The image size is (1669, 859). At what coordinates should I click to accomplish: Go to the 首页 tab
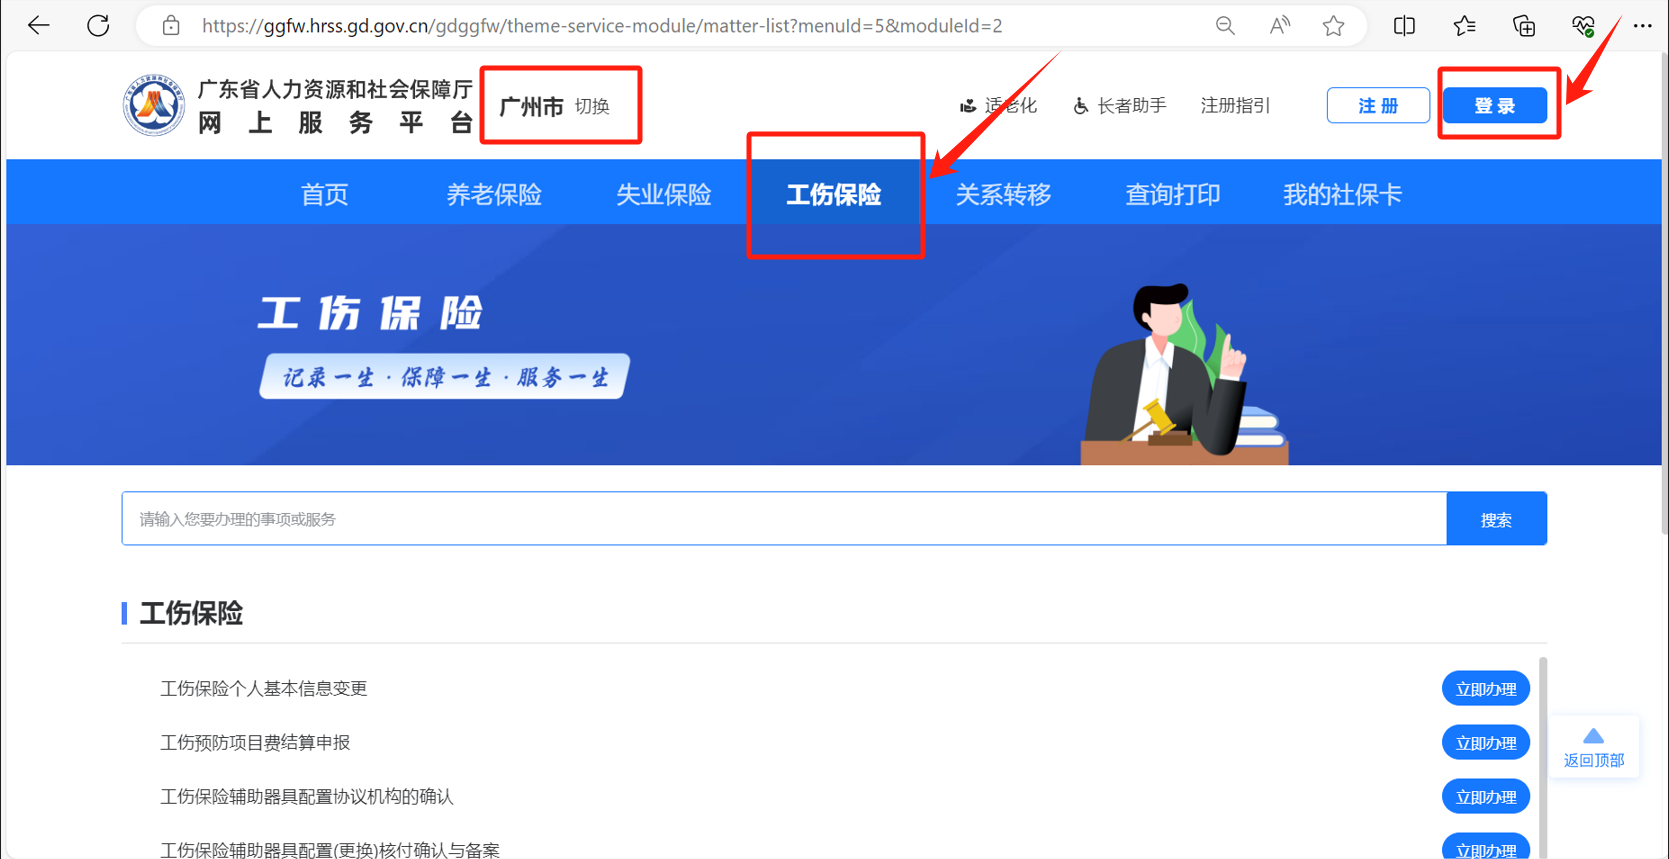click(x=325, y=194)
